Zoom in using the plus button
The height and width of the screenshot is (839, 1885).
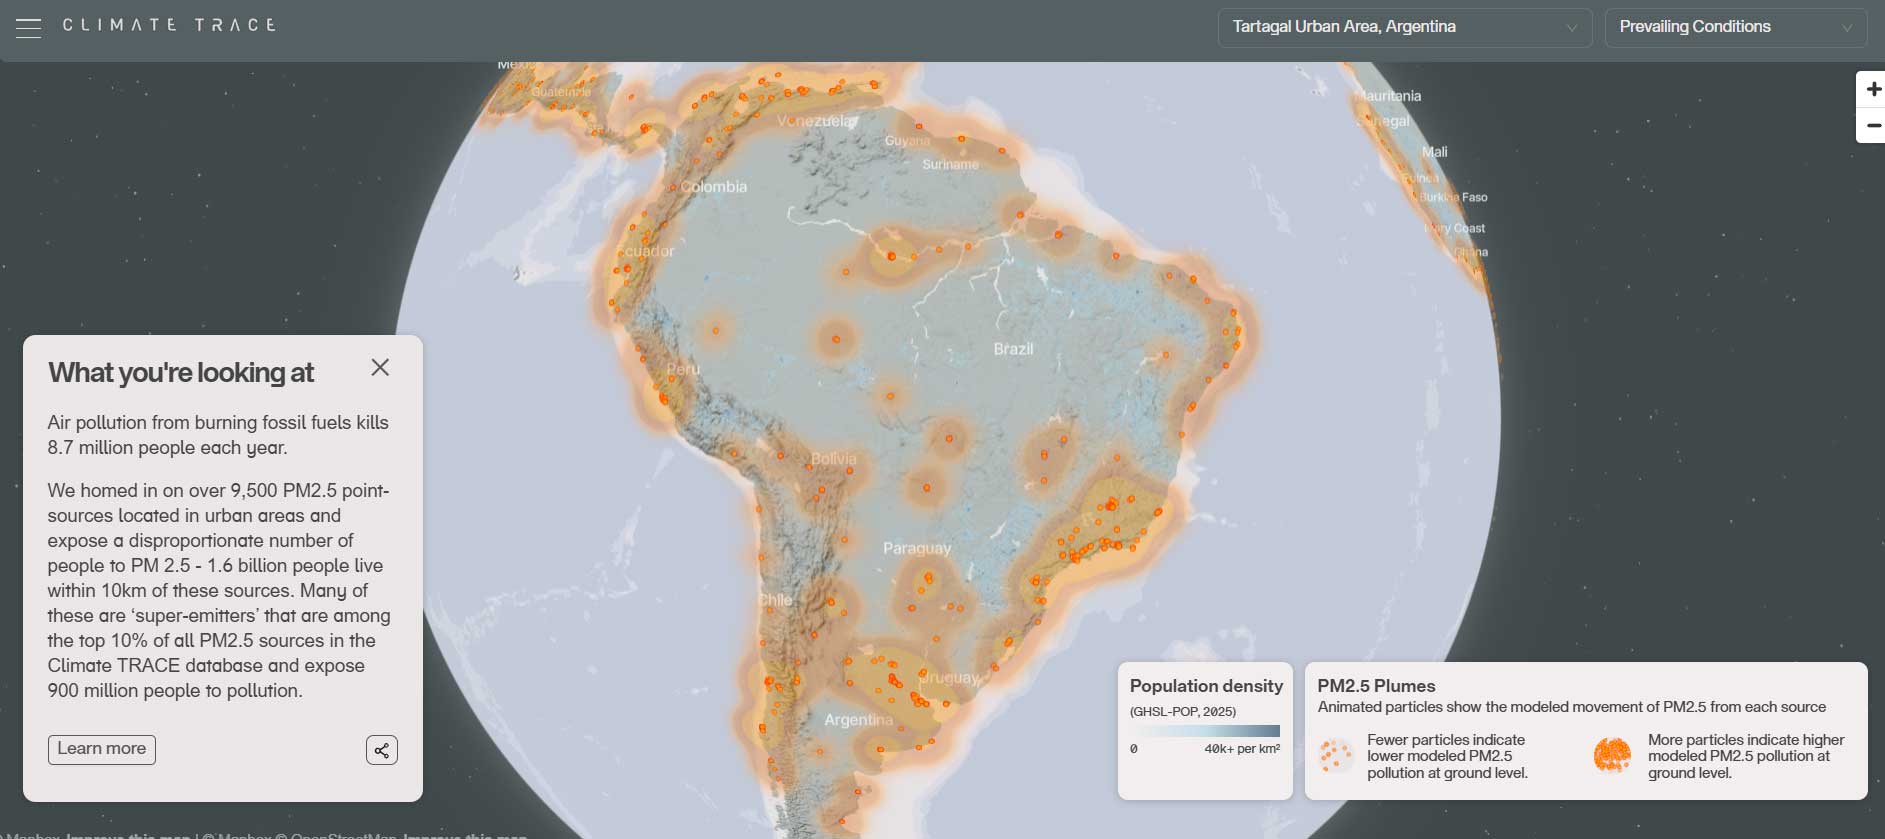click(x=1872, y=89)
